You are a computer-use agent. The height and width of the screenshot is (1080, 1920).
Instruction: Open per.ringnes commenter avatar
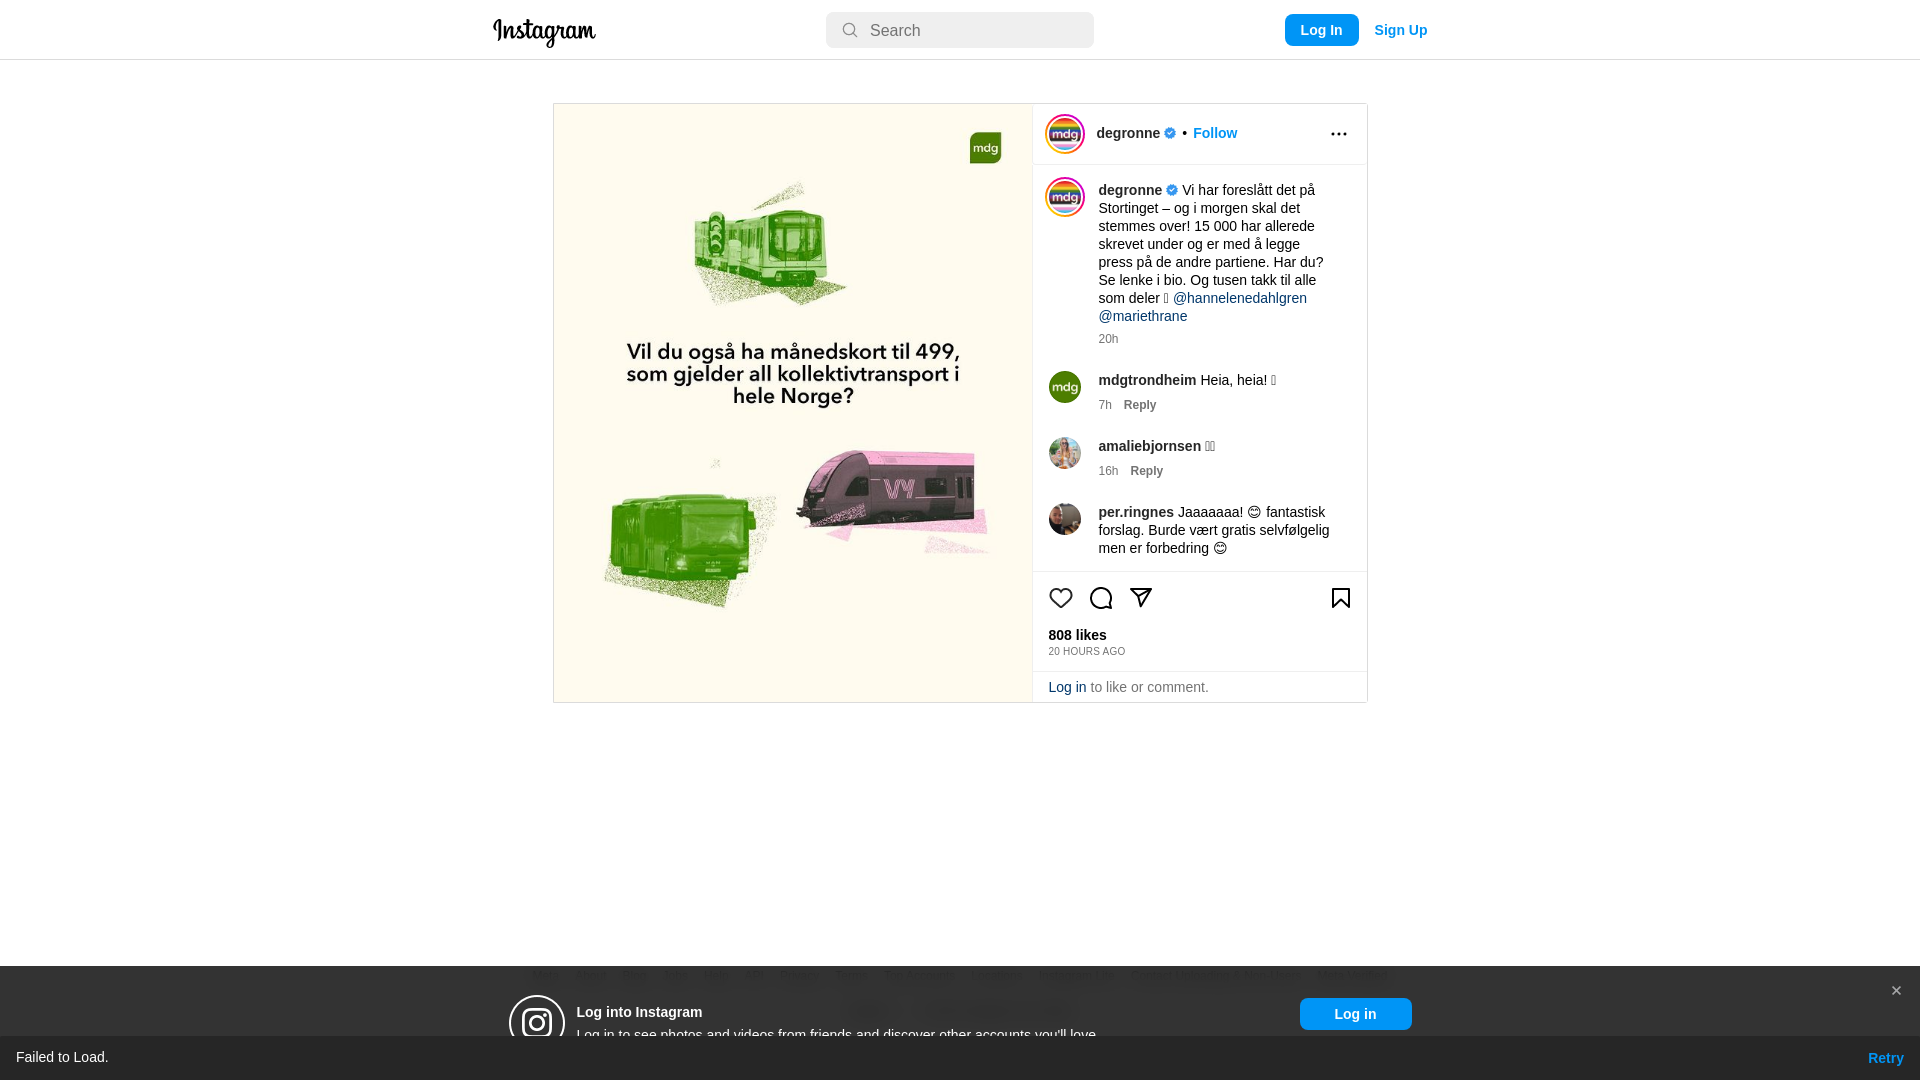click(1065, 519)
